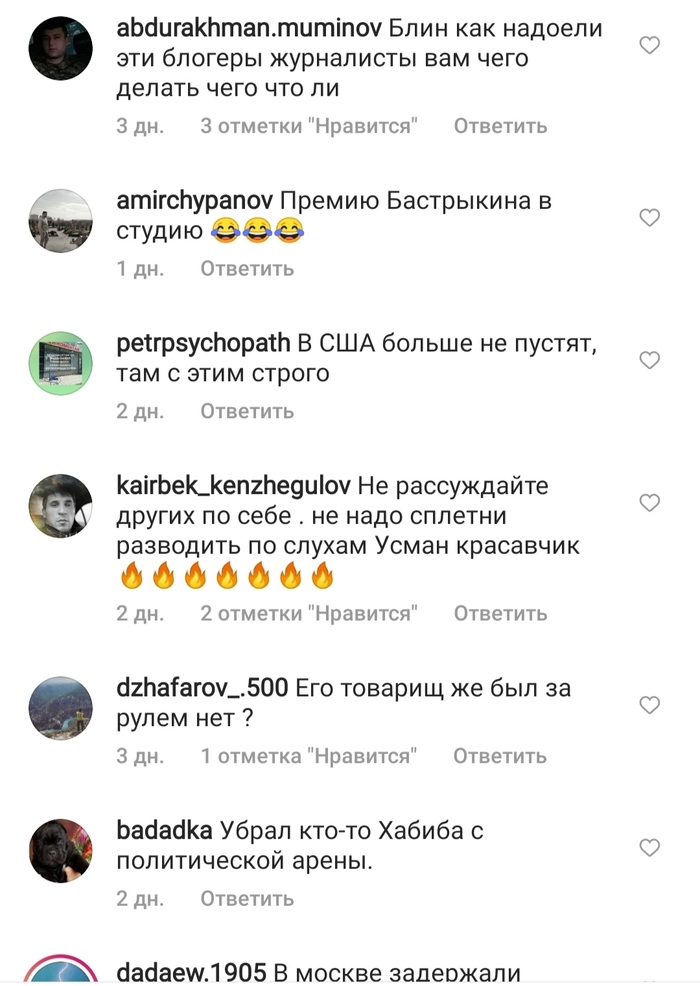Like dzhafarov_.500's comment with the heart icon
The width and height of the screenshot is (700, 986).
coord(649,706)
